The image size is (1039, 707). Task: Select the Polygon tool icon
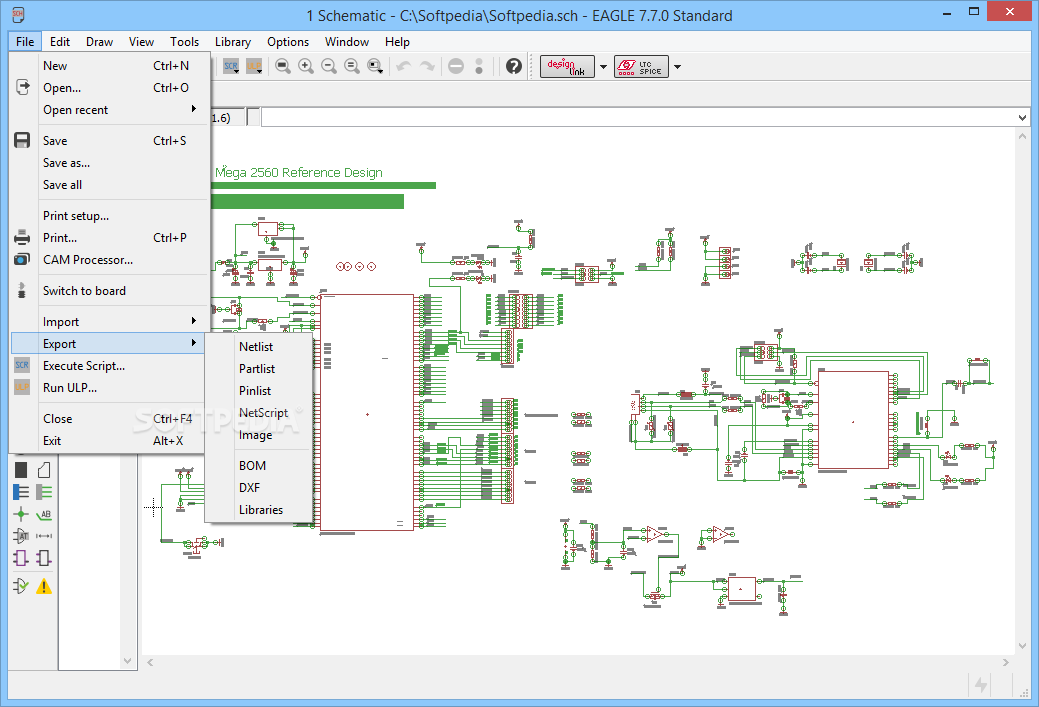point(44,470)
